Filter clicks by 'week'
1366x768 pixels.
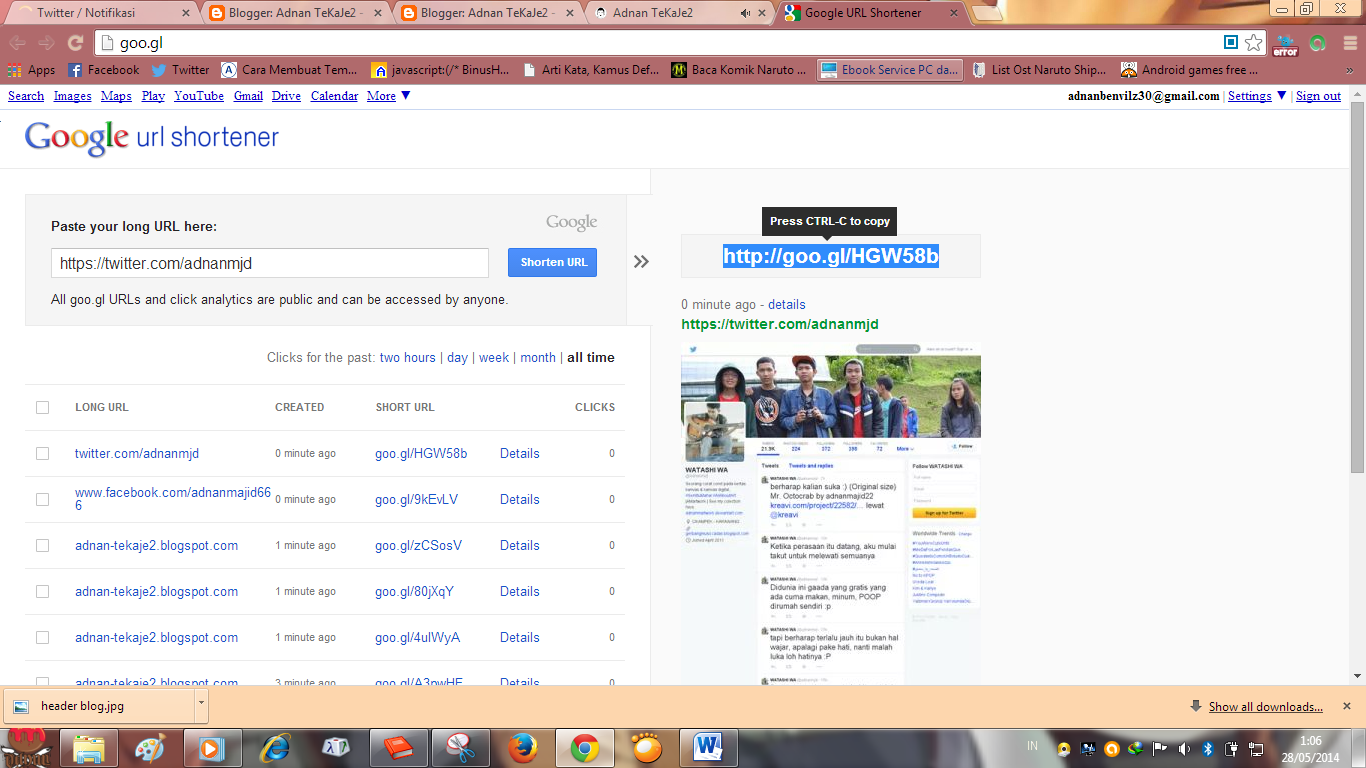click(494, 357)
